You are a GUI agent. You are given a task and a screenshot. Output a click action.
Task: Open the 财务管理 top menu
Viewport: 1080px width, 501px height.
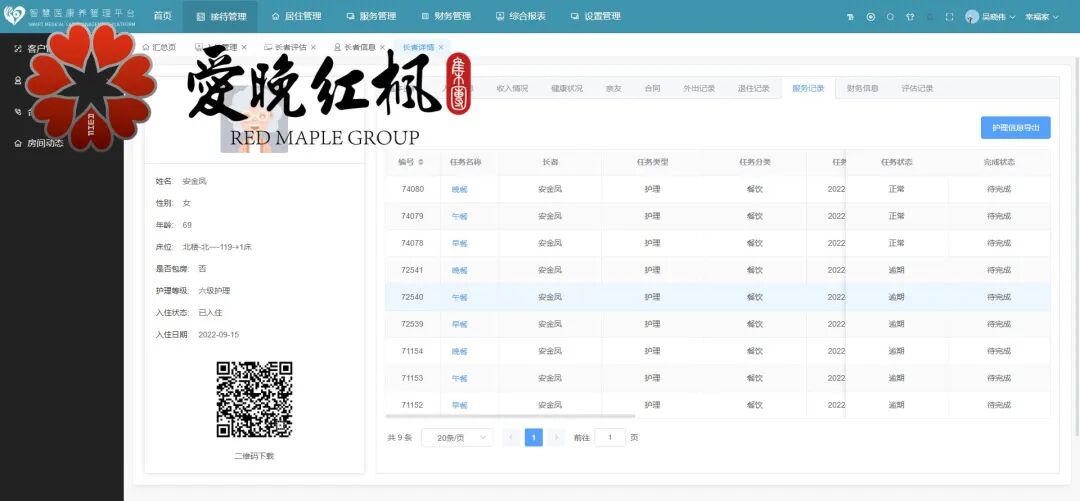point(446,16)
